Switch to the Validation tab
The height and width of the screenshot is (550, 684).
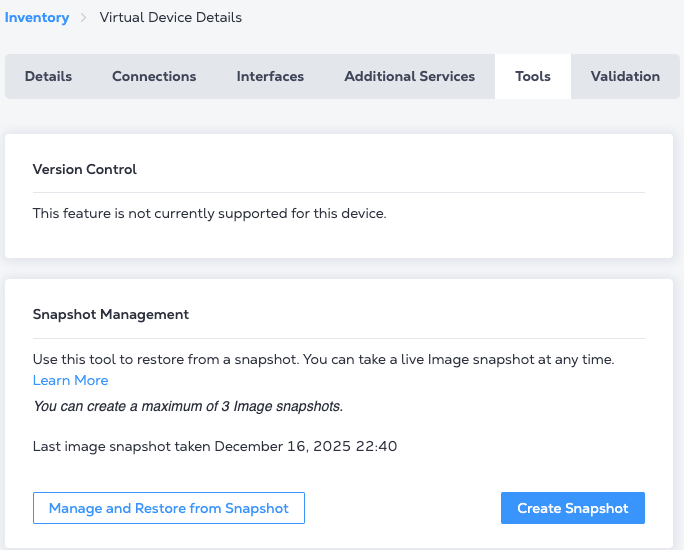tap(625, 76)
